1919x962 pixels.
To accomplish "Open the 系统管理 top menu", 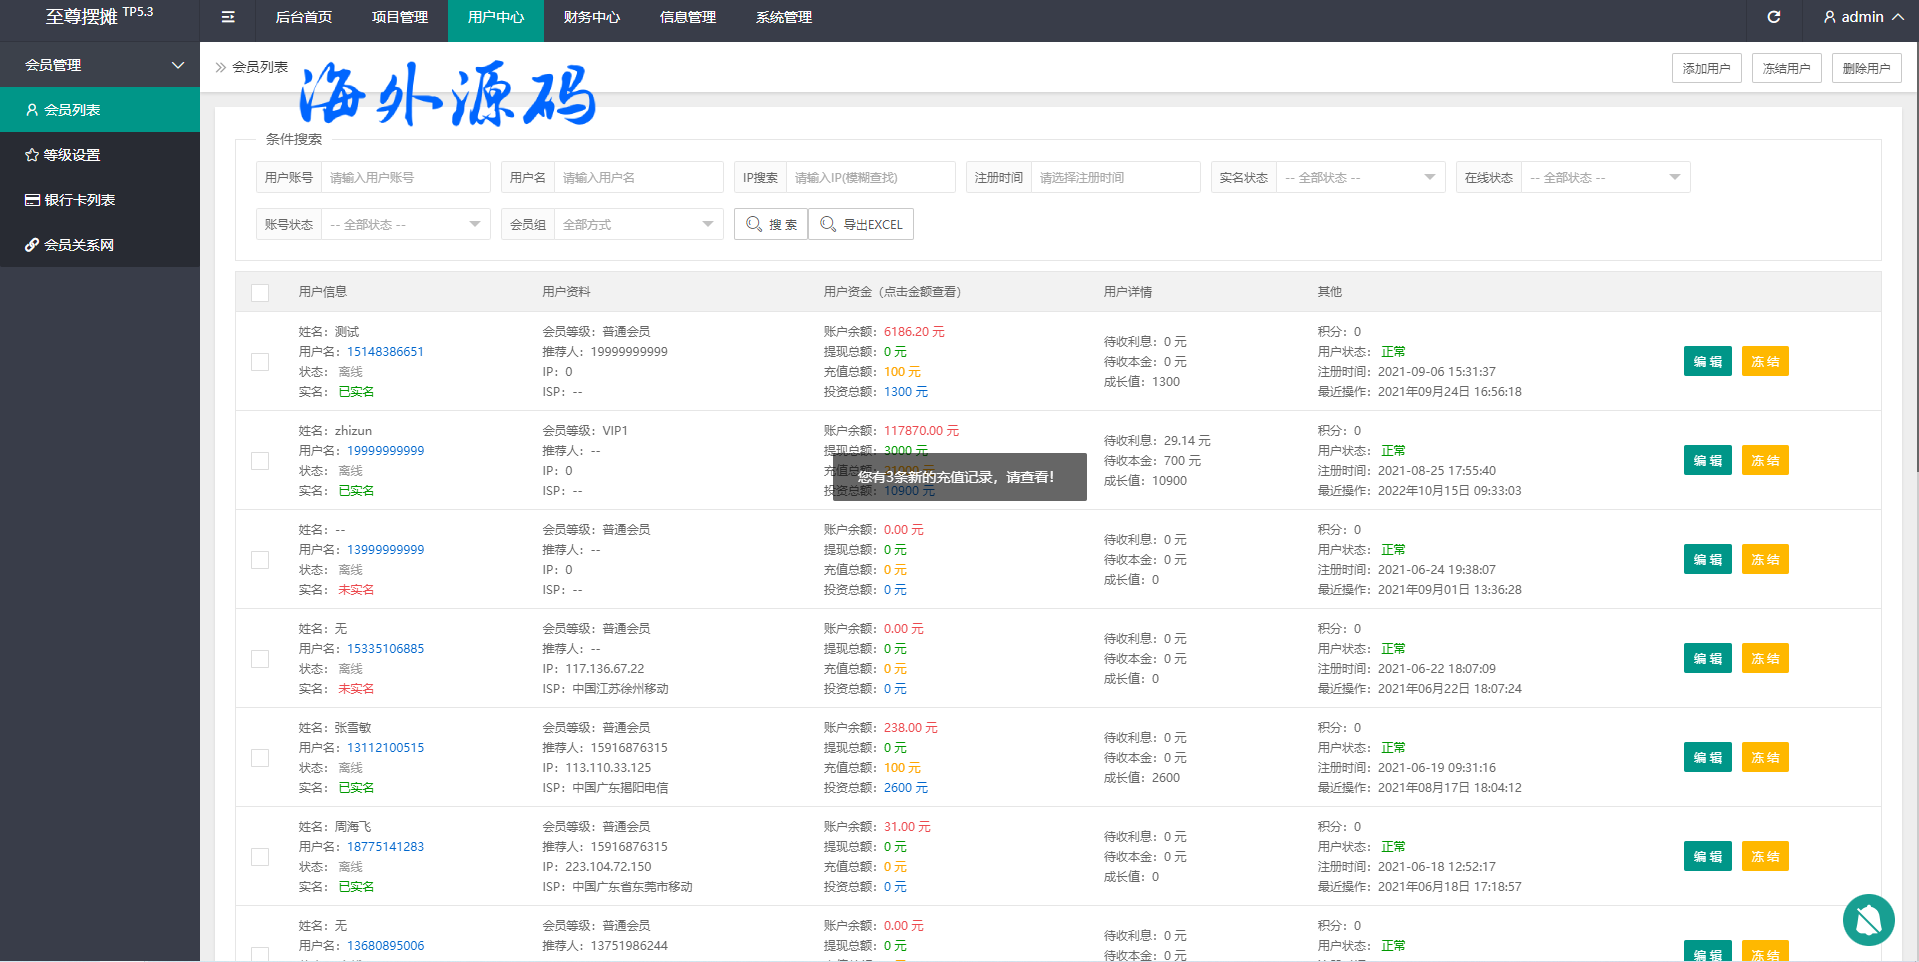I will coord(783,17).
